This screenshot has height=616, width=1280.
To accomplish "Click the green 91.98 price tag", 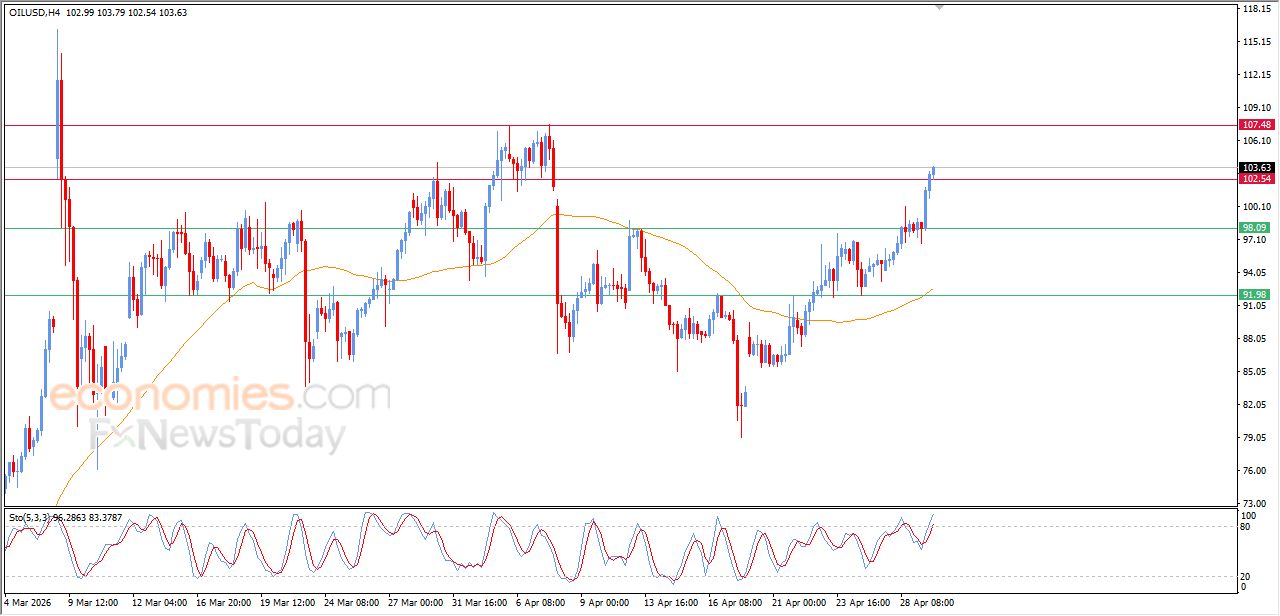I will 1255,295.
